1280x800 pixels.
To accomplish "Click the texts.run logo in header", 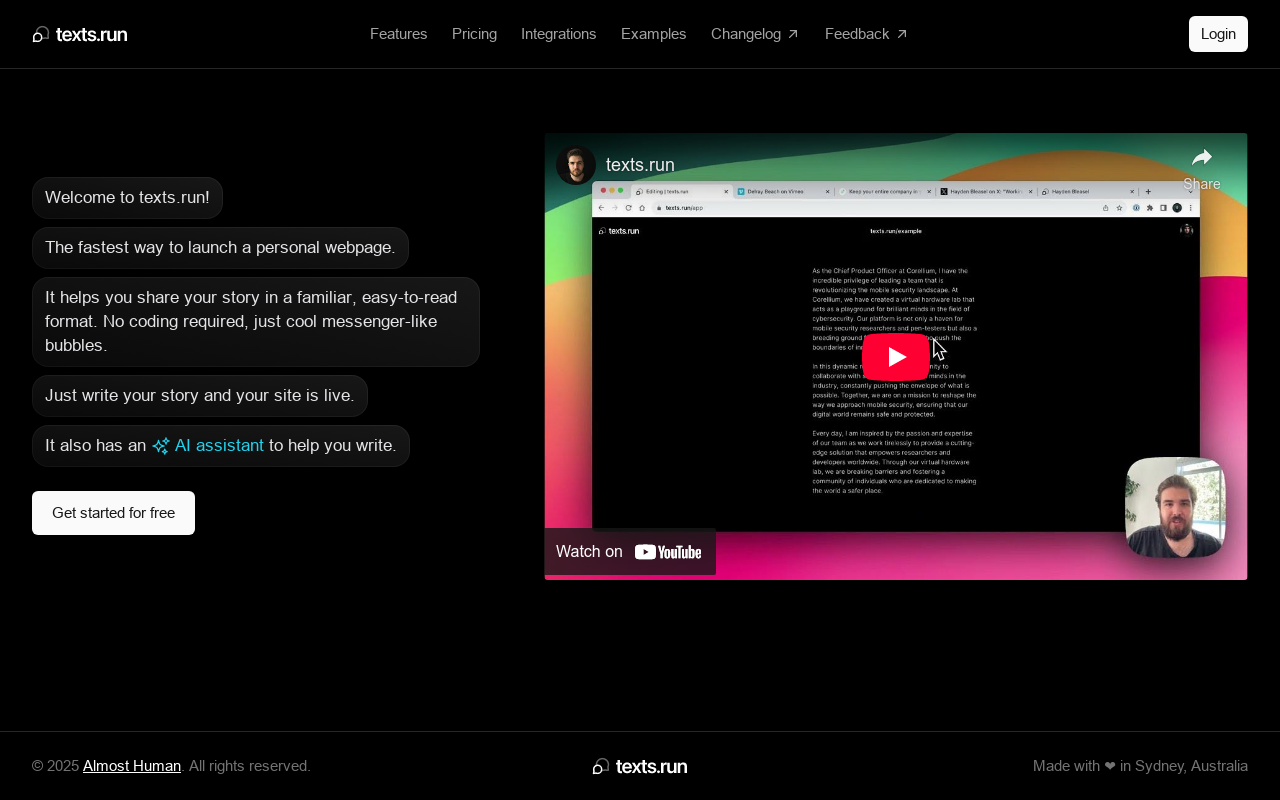I will point(80,35).
